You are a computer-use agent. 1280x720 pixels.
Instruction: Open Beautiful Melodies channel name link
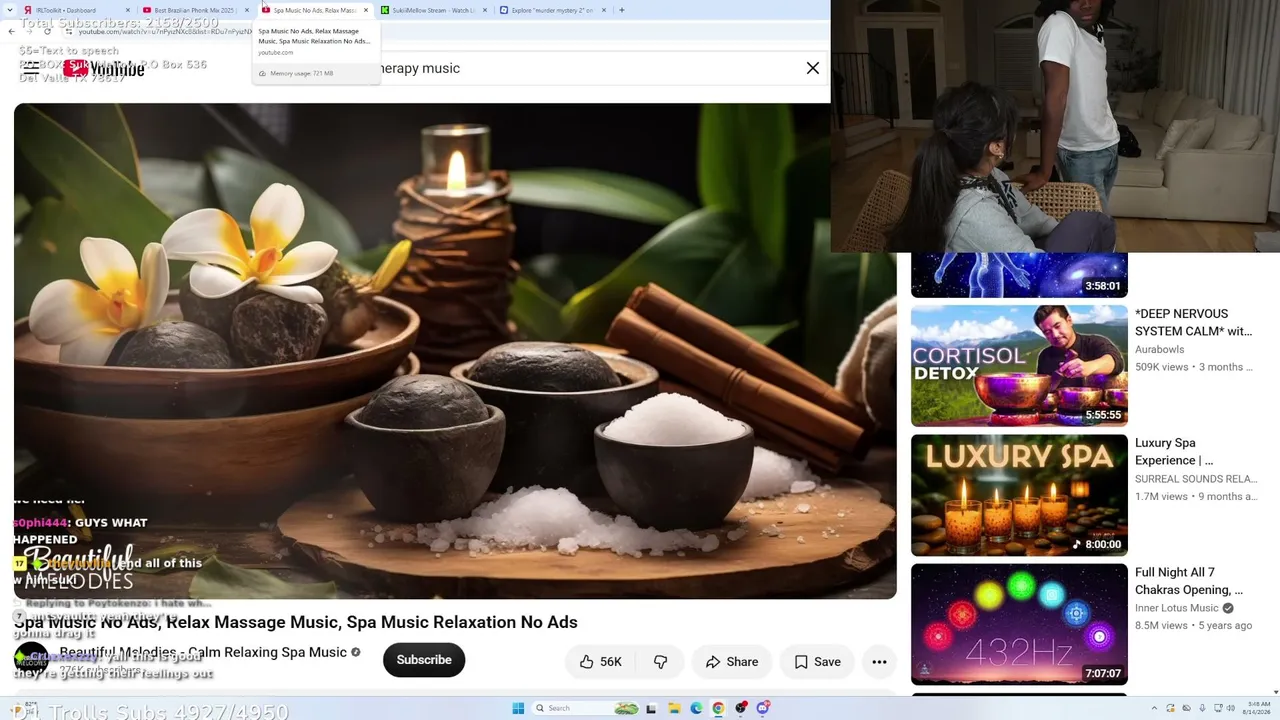click(203, 652)
